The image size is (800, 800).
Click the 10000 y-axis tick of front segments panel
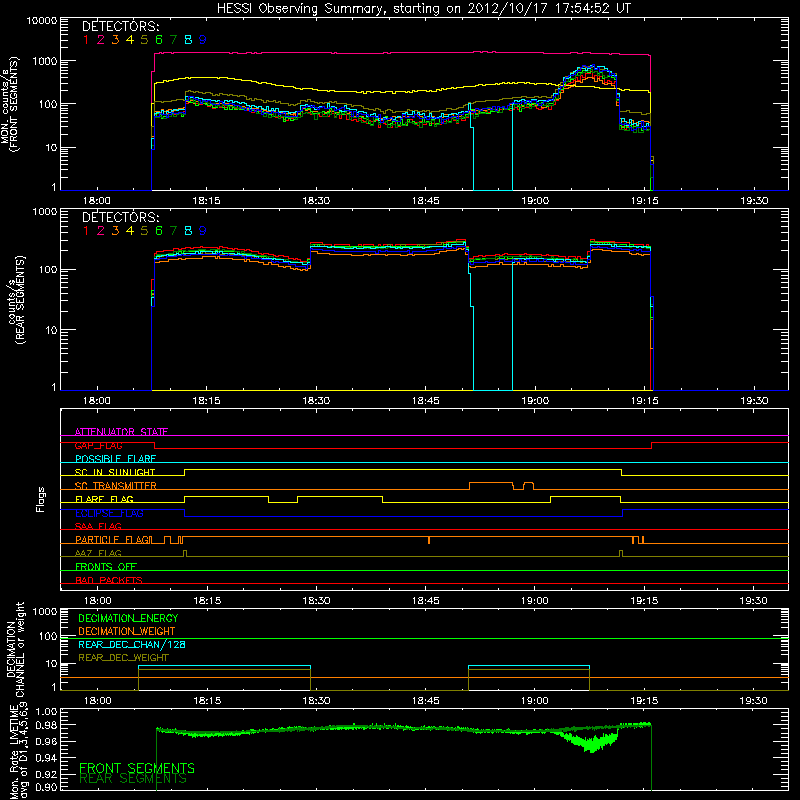point(42,21)
